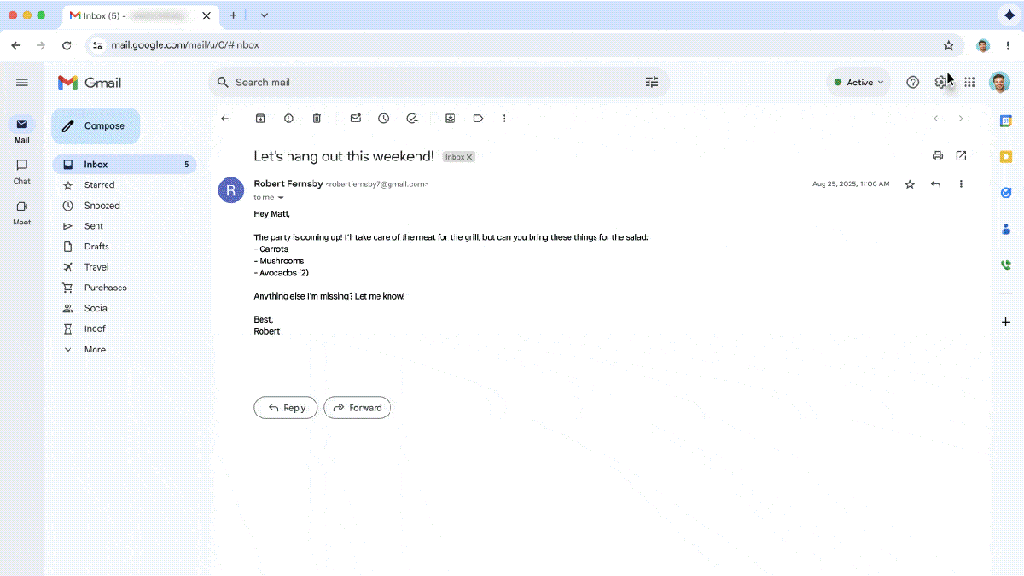This screenshot has width=1024, height=576.
Task: Click the Forward button
Action: (357, 407)
